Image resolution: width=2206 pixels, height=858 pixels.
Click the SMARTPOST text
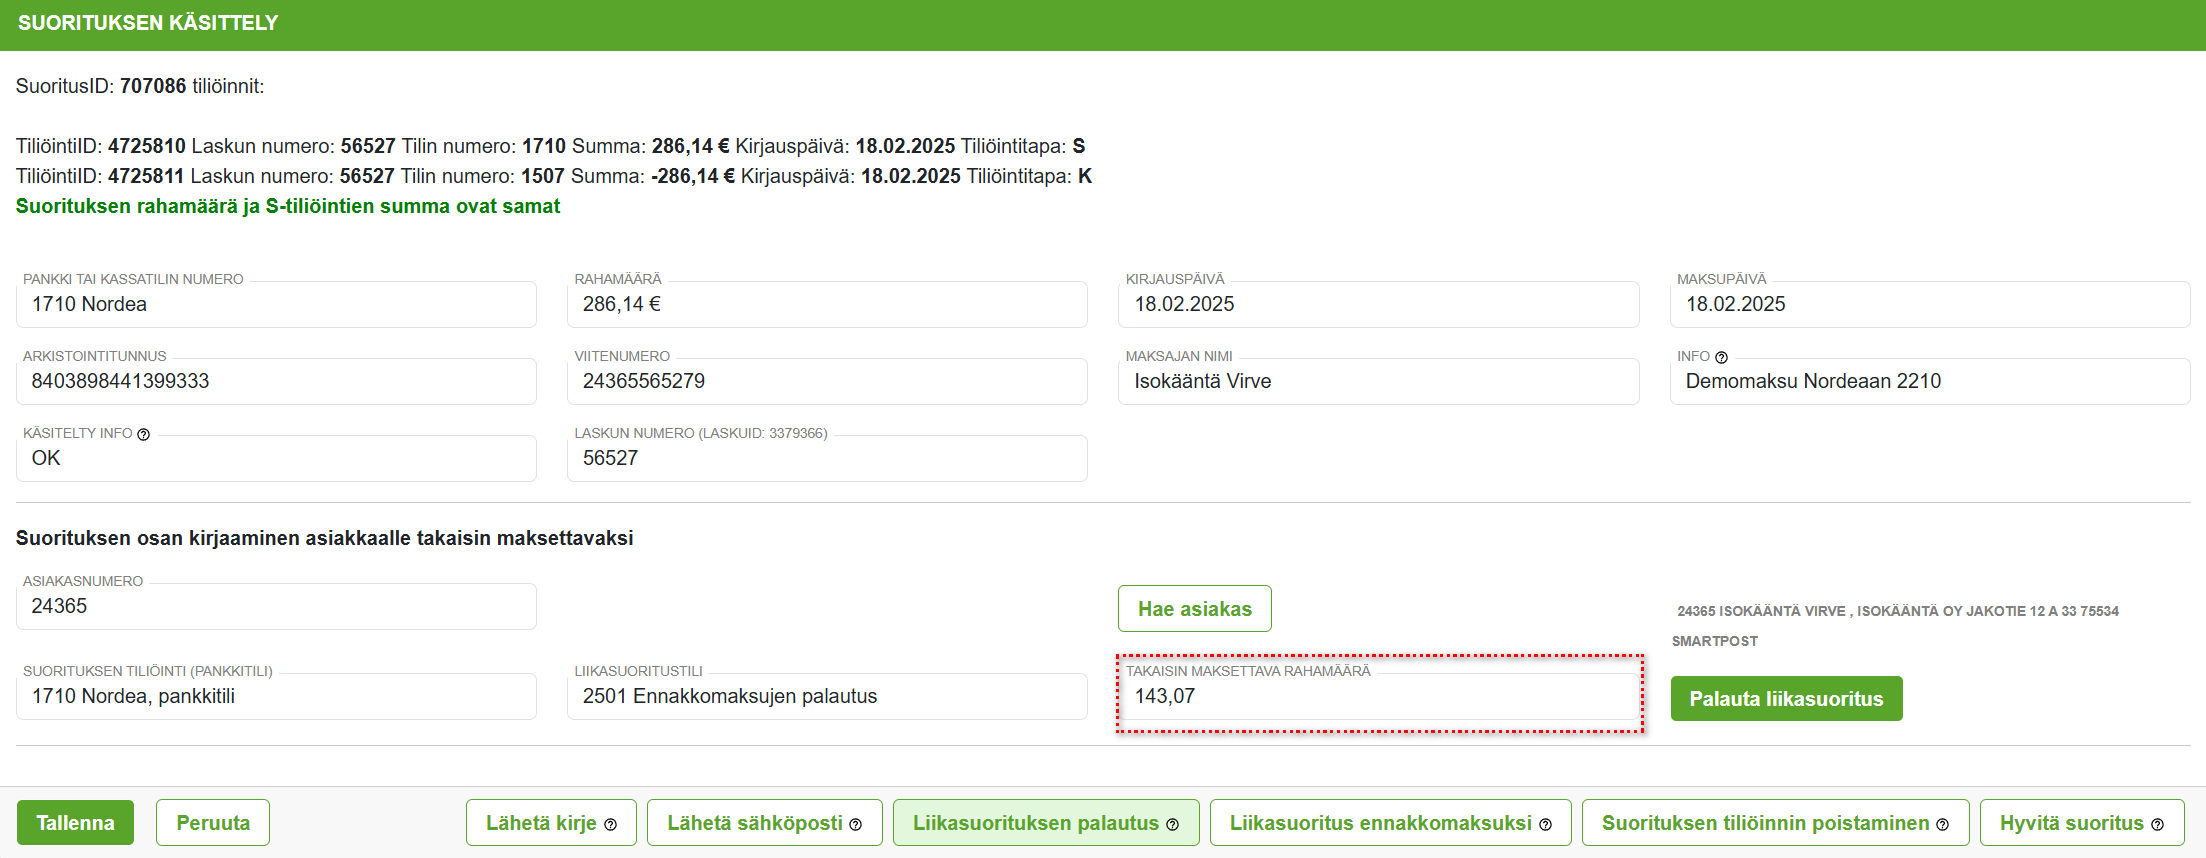1715,641
